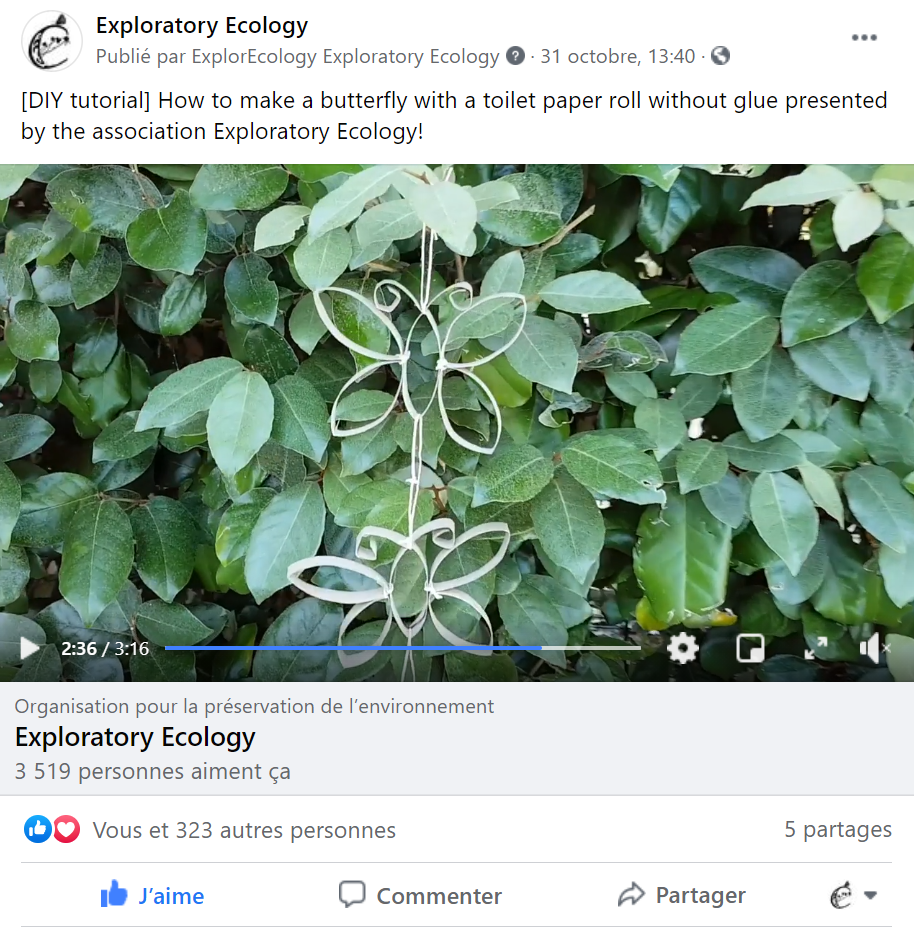Play the butterfly tutorial video

[28, 648]
